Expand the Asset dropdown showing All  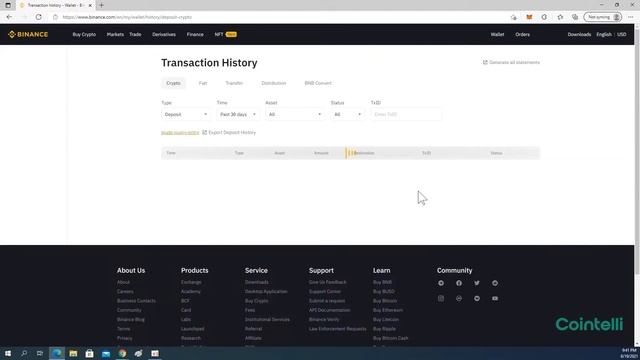tap(295, 114)
